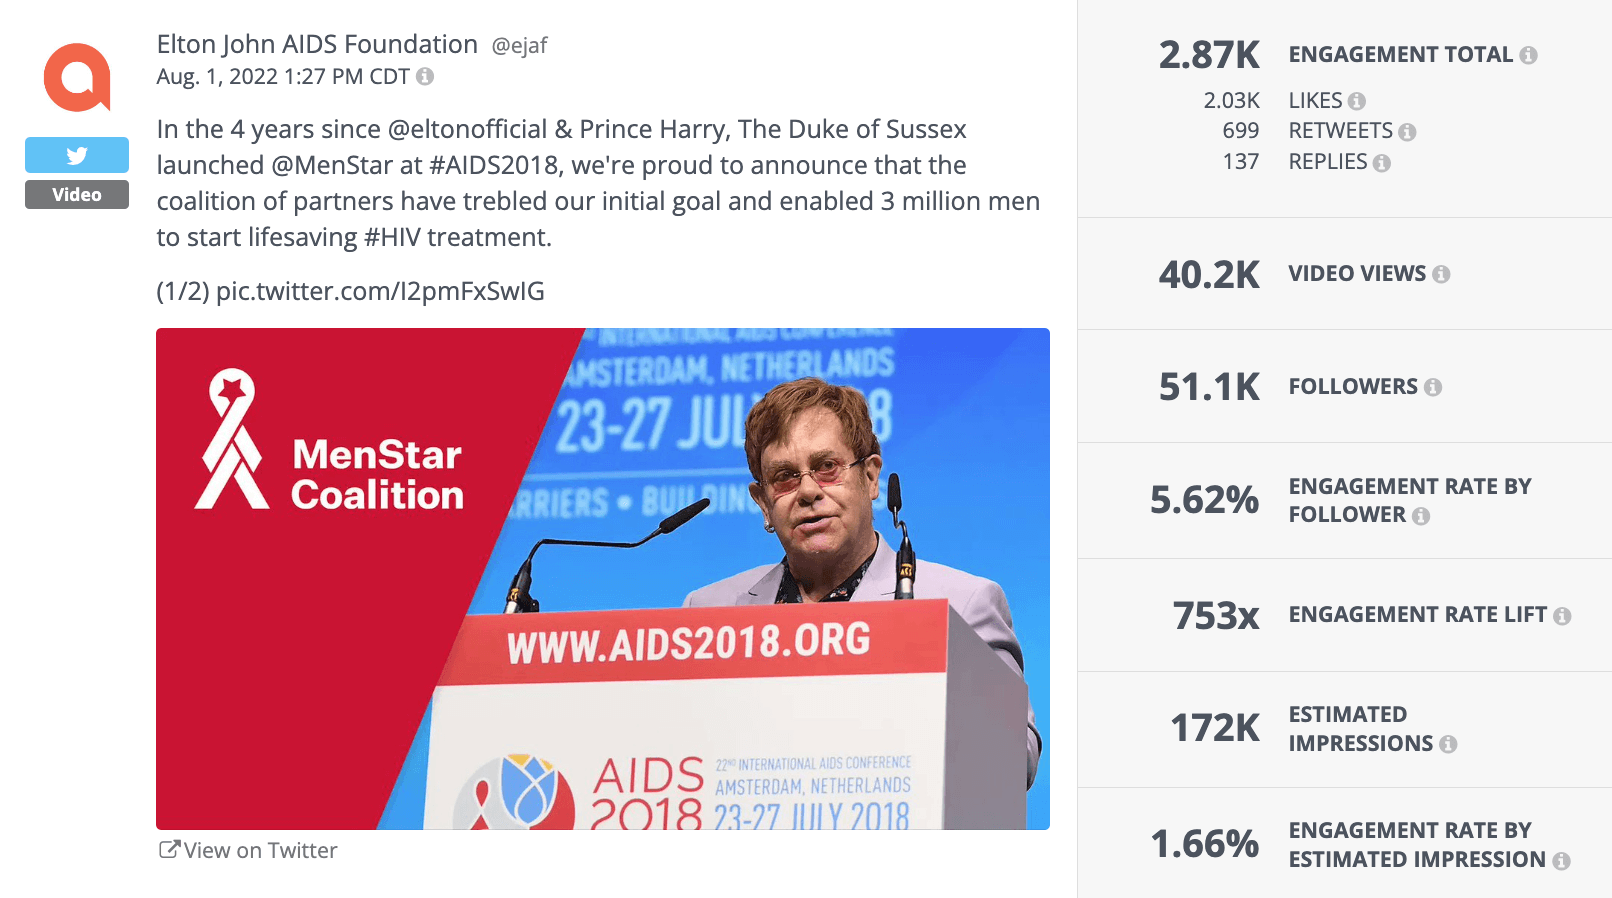
Task: Click the MenStar Coalition video thumbnail
Action: (x=602, y=578)
